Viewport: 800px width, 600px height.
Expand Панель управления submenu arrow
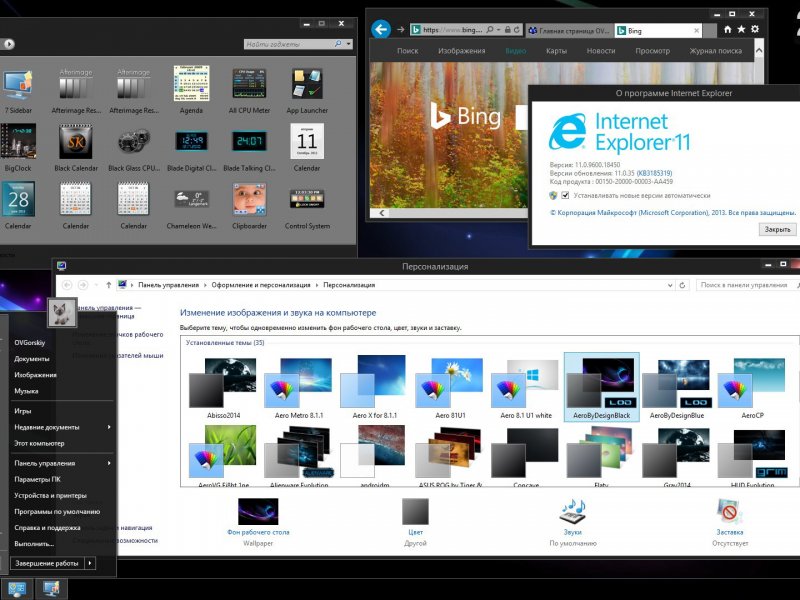[109, 463]
